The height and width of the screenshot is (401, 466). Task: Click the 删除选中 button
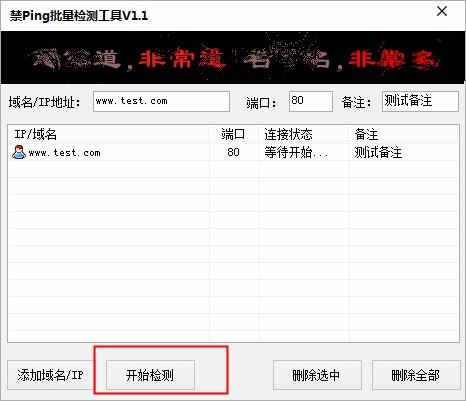pos(317,375)
